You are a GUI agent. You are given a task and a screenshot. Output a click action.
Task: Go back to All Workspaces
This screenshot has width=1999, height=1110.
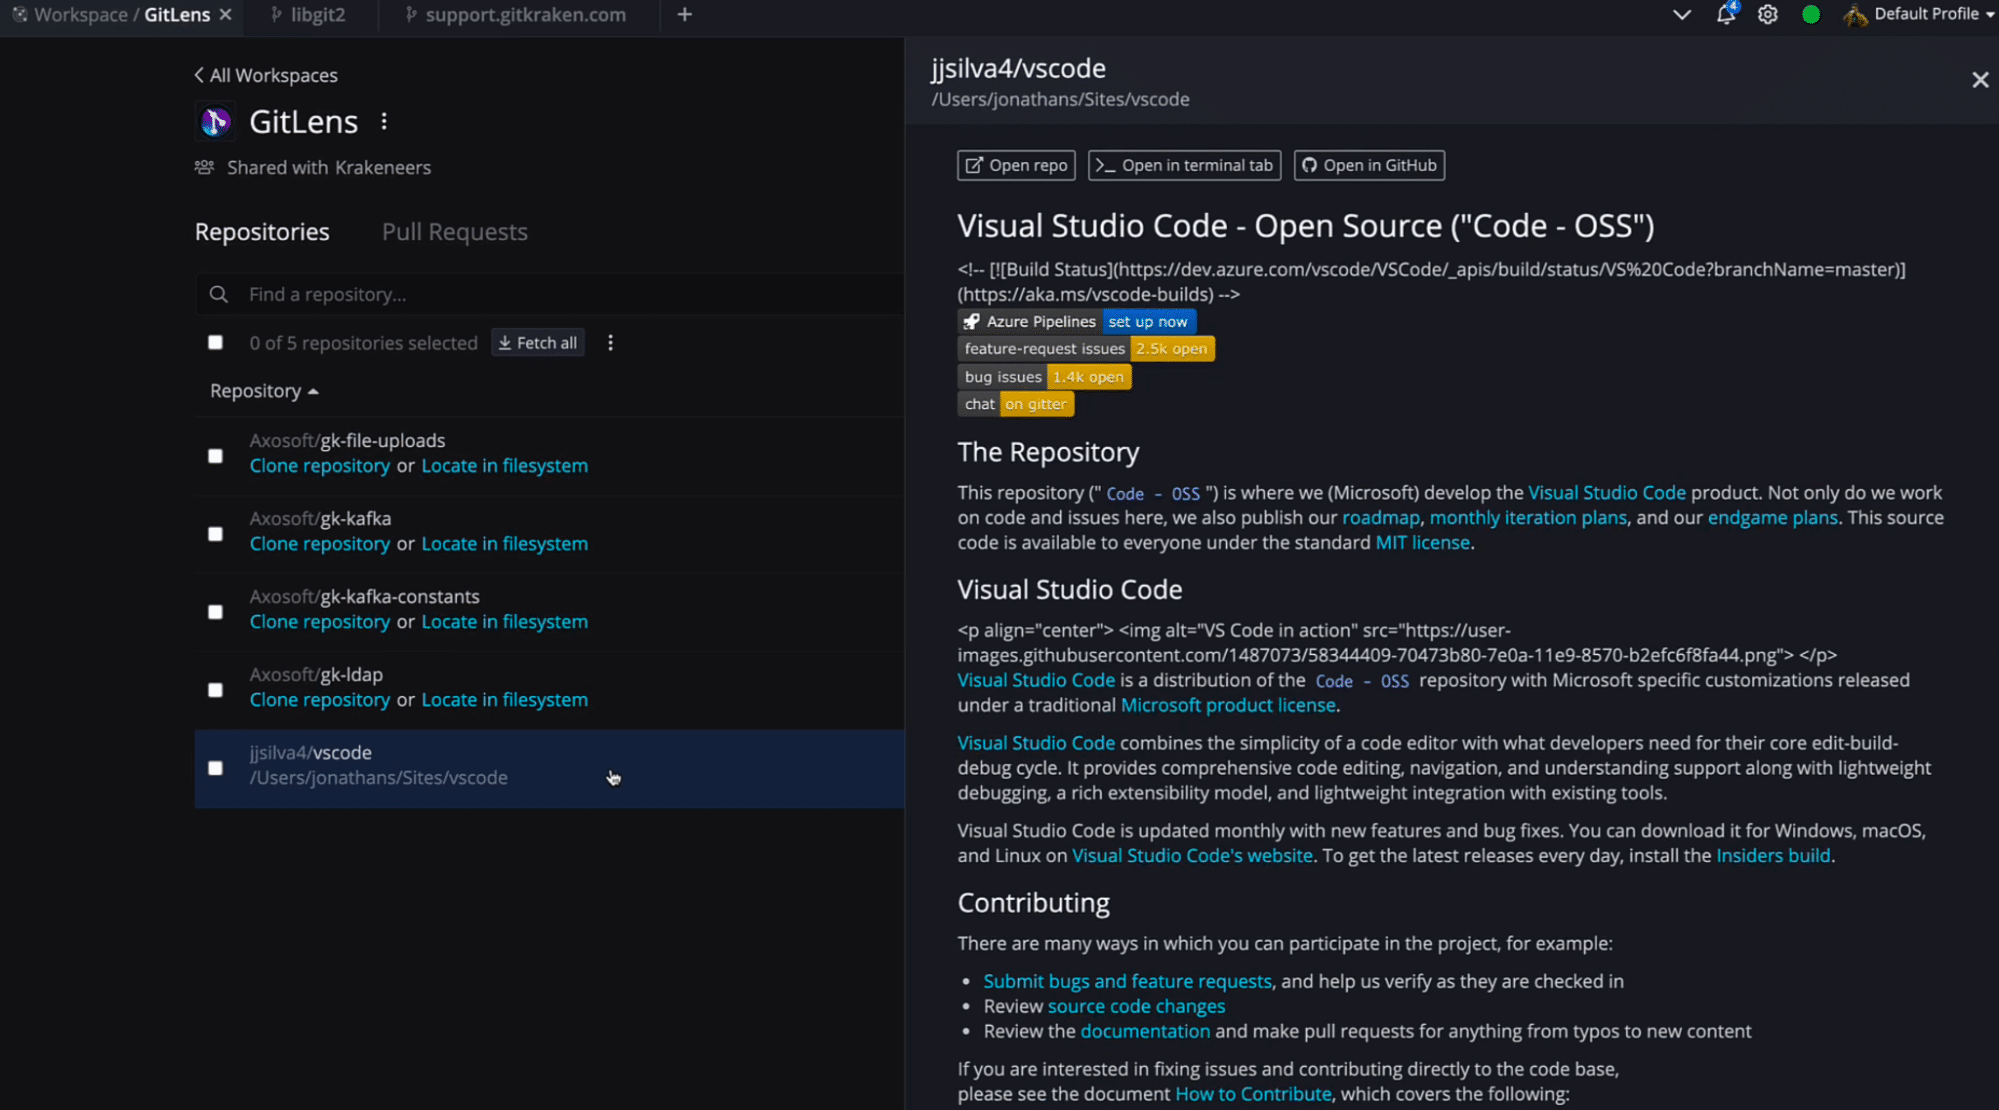(266, 76)
